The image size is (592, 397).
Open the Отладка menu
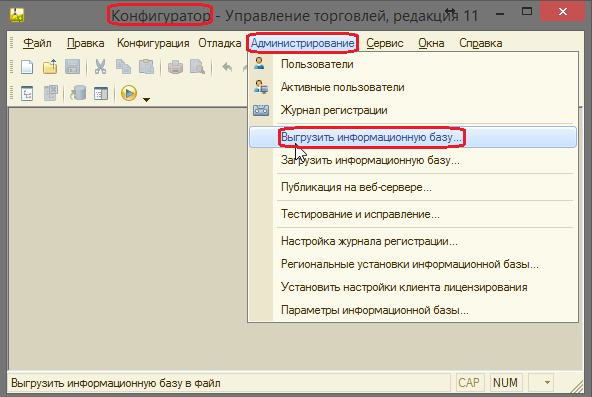point(220,43)
